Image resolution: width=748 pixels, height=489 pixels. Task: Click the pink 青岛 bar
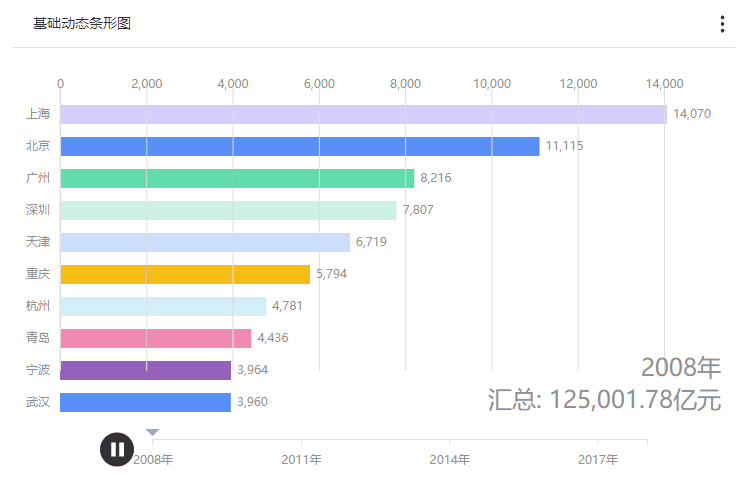[156, 338]
